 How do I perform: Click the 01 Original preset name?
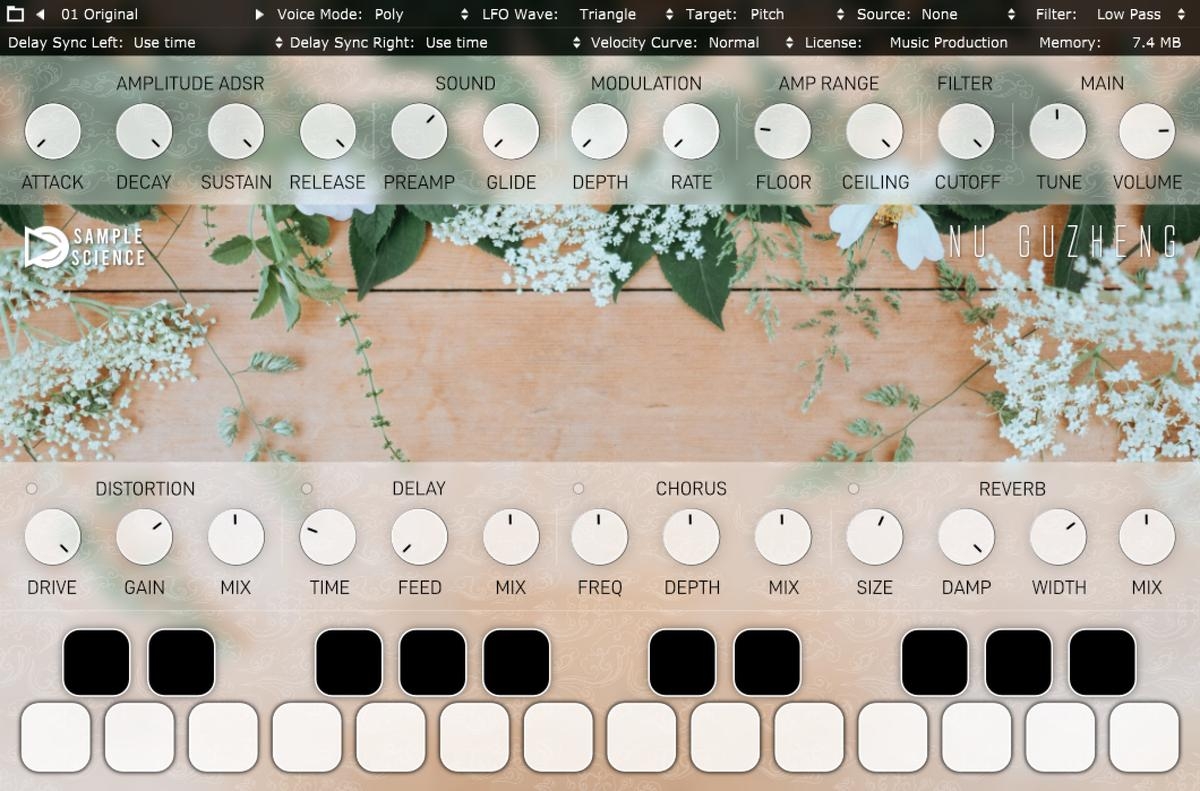coord(100,14)
